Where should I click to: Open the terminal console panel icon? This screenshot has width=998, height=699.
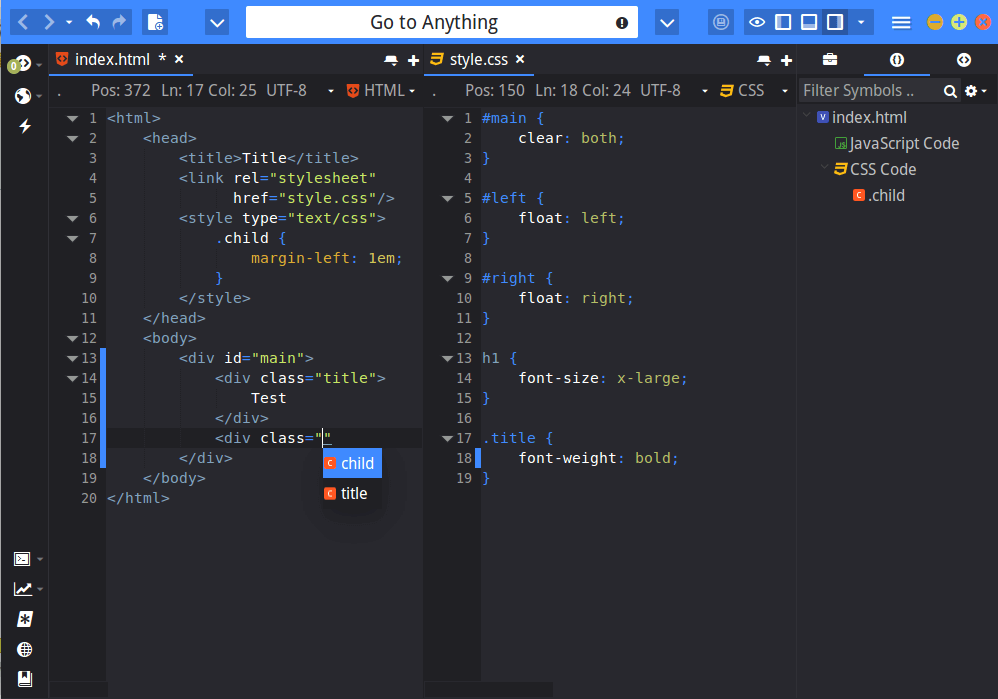pos(23,559)
